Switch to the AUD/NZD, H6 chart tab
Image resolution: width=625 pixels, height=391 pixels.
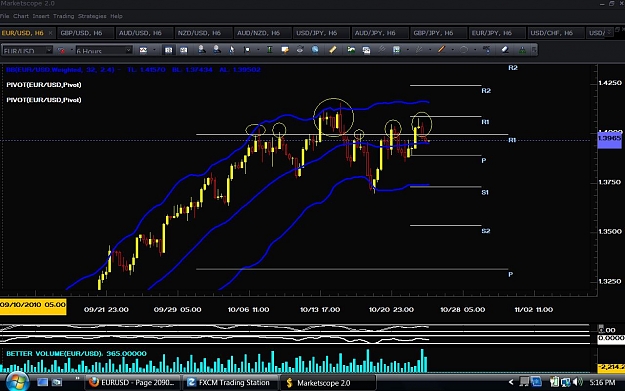[262, 33]
